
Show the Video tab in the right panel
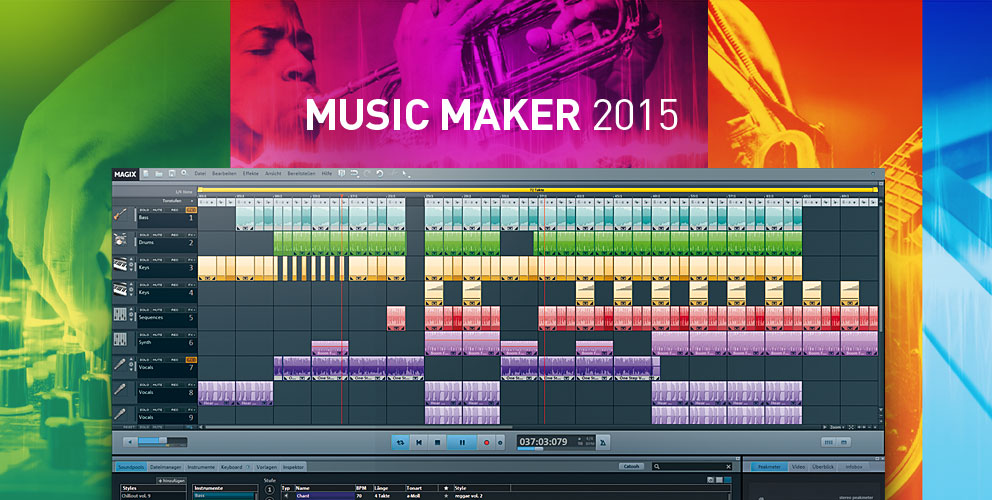pos(798,466)
